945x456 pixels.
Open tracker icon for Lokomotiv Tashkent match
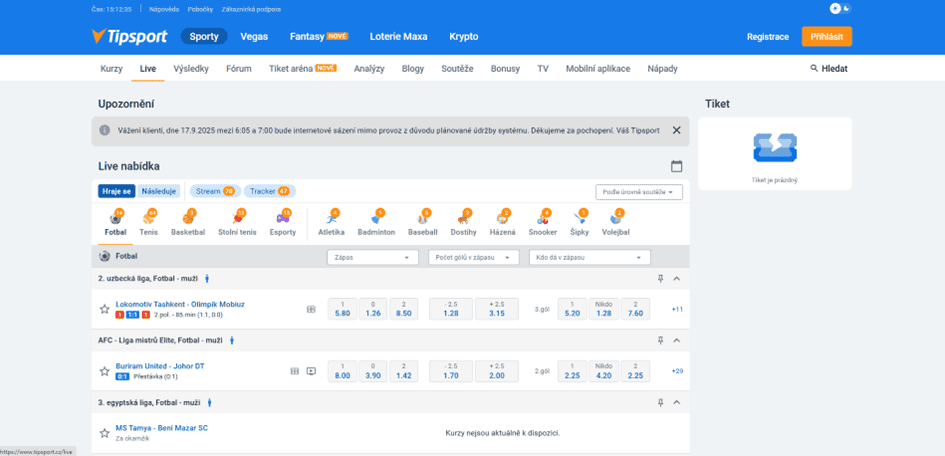311,309
